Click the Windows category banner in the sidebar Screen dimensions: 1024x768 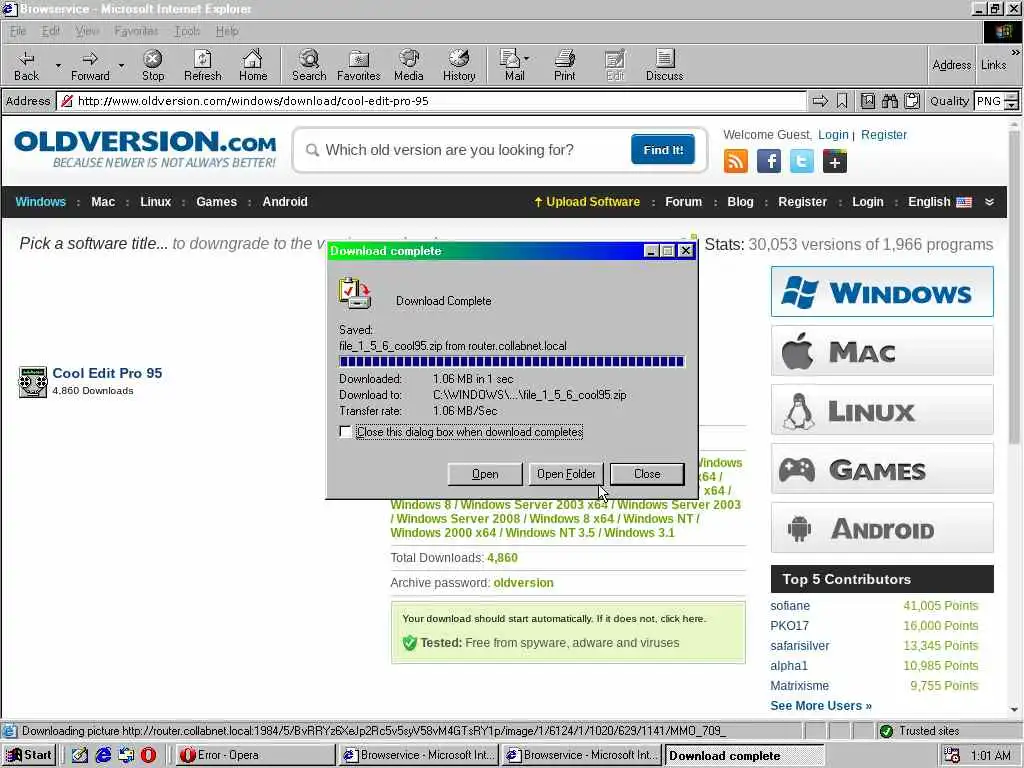pyautogui.click(x=882, y=291)
